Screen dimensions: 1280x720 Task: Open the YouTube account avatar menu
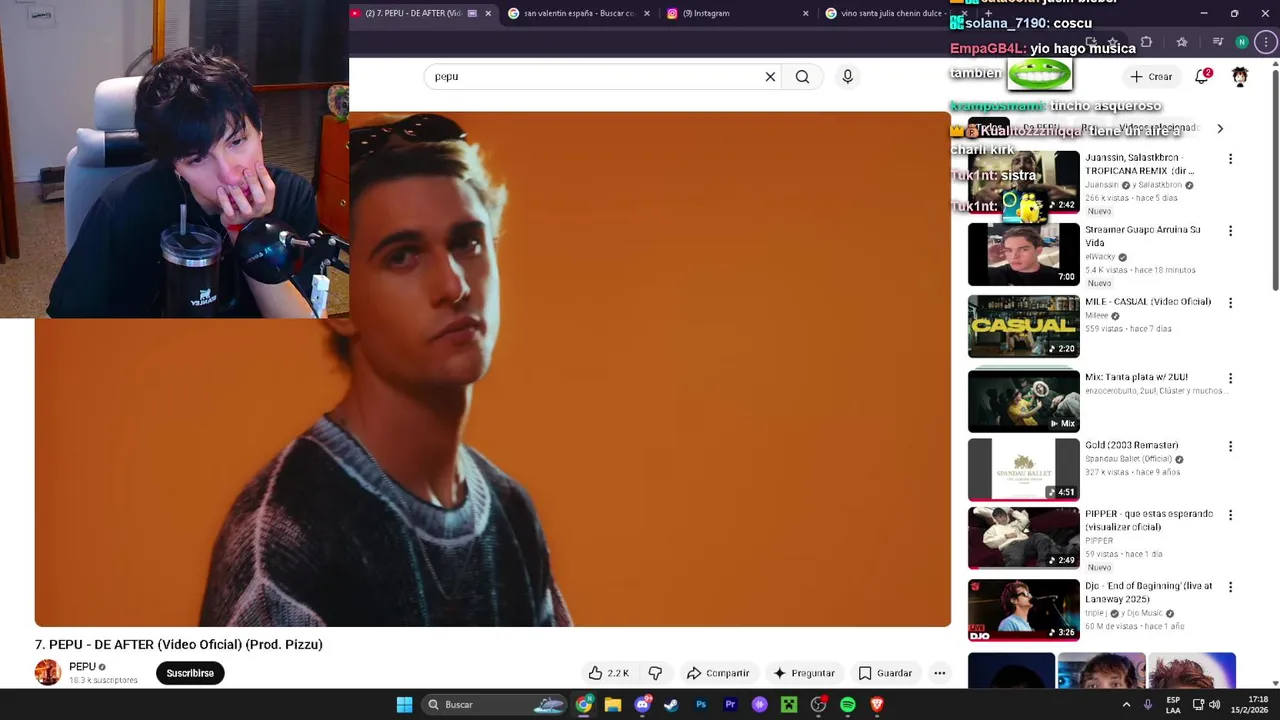tap(1240, 76)
